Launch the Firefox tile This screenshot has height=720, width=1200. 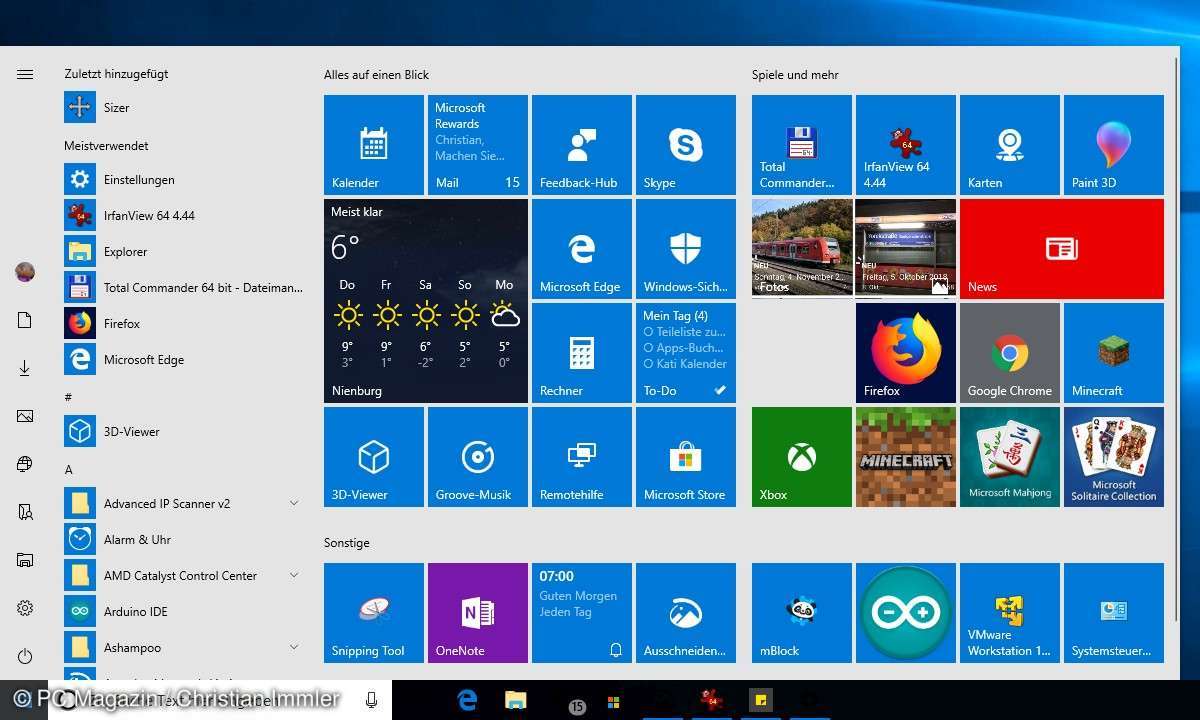pyautogui.click(x=906, y=353)
